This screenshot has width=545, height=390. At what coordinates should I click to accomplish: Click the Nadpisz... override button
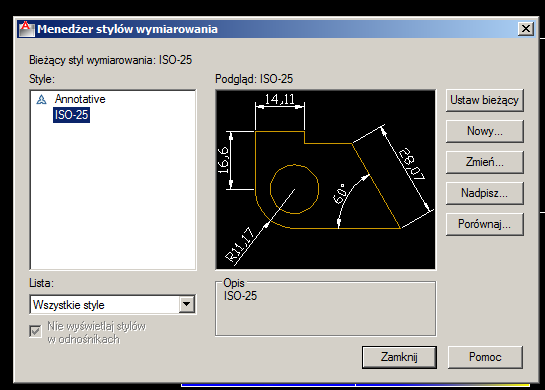point(485,193)
